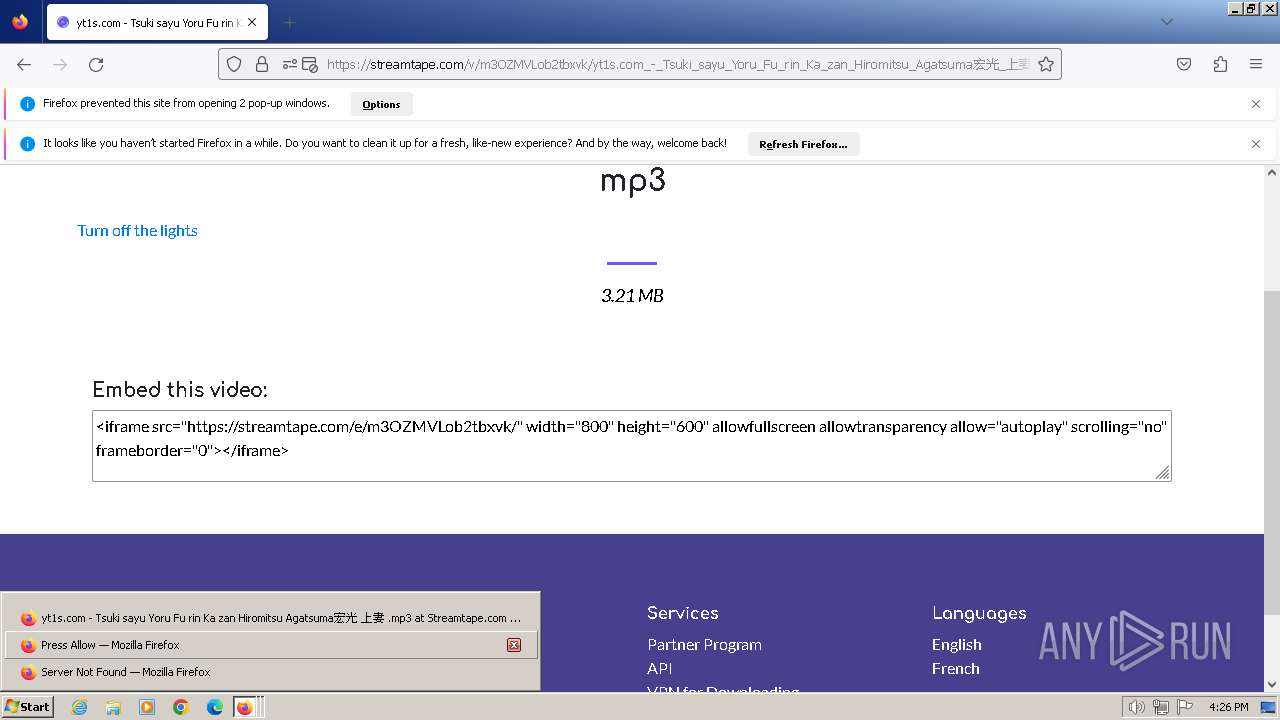
Task: Open volume control in system tray
Action: 1137,707
